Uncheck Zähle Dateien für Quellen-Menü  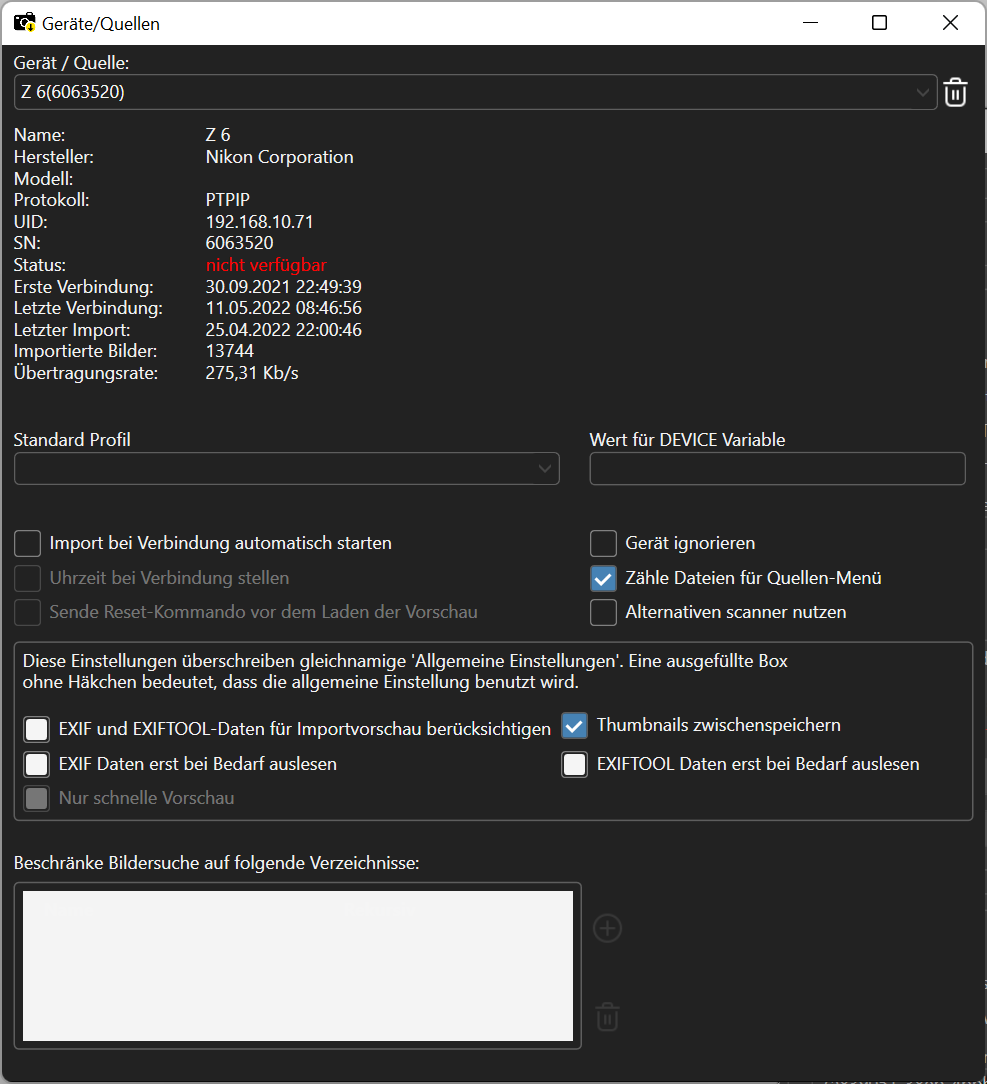click(603, 578)
